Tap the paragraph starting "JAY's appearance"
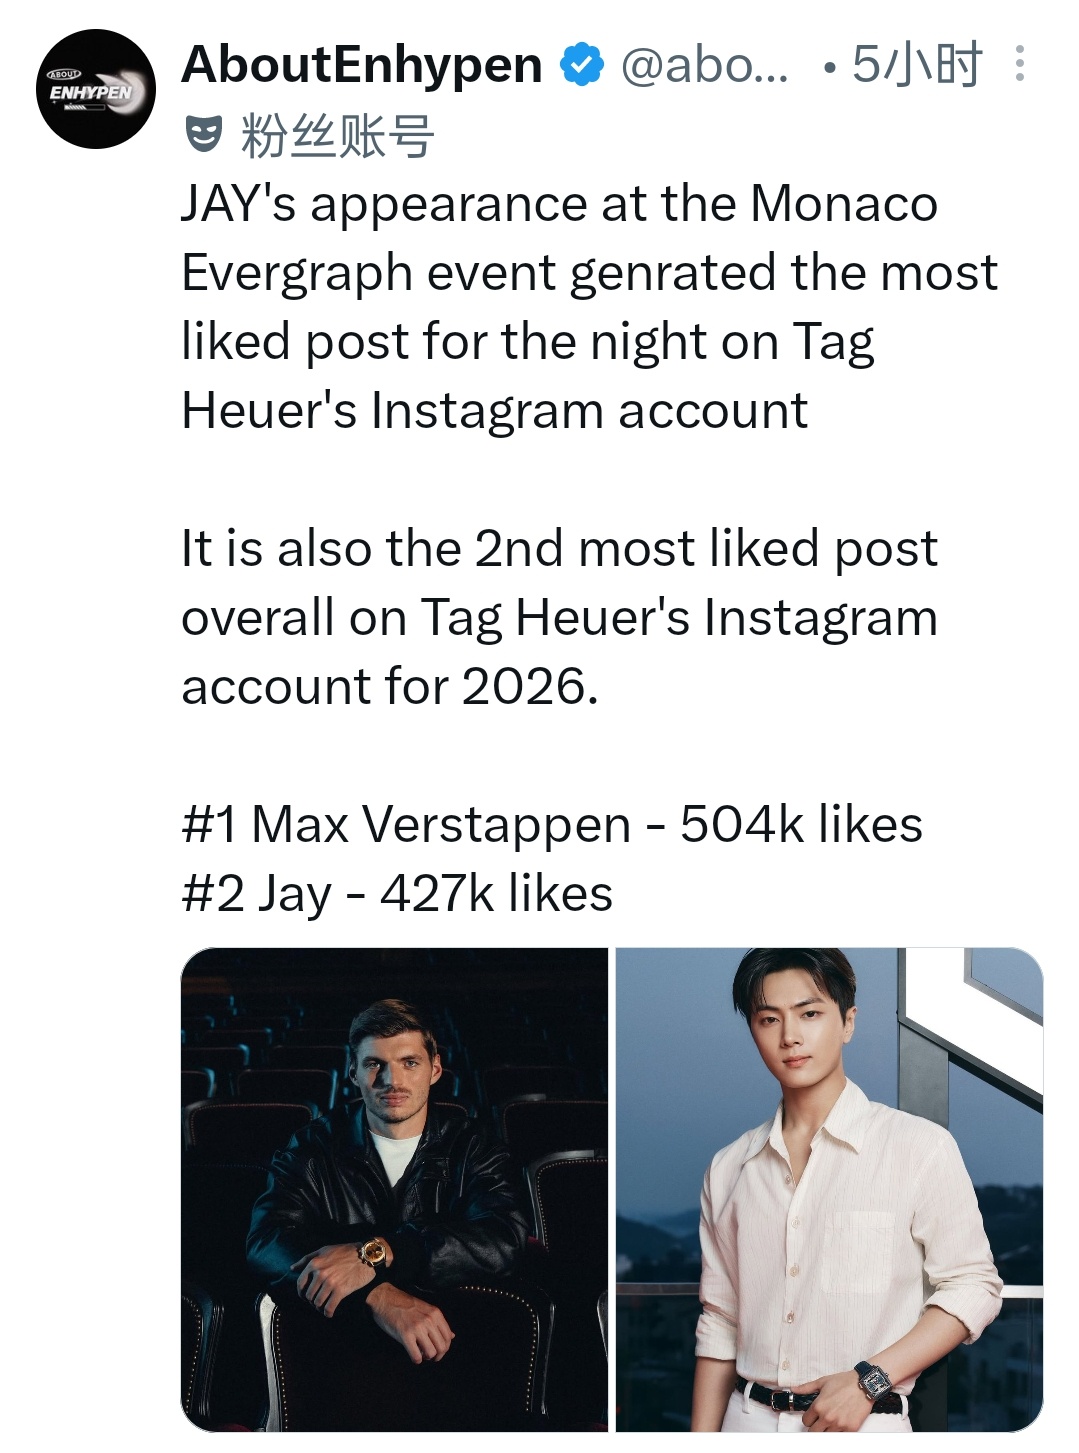 589,307
